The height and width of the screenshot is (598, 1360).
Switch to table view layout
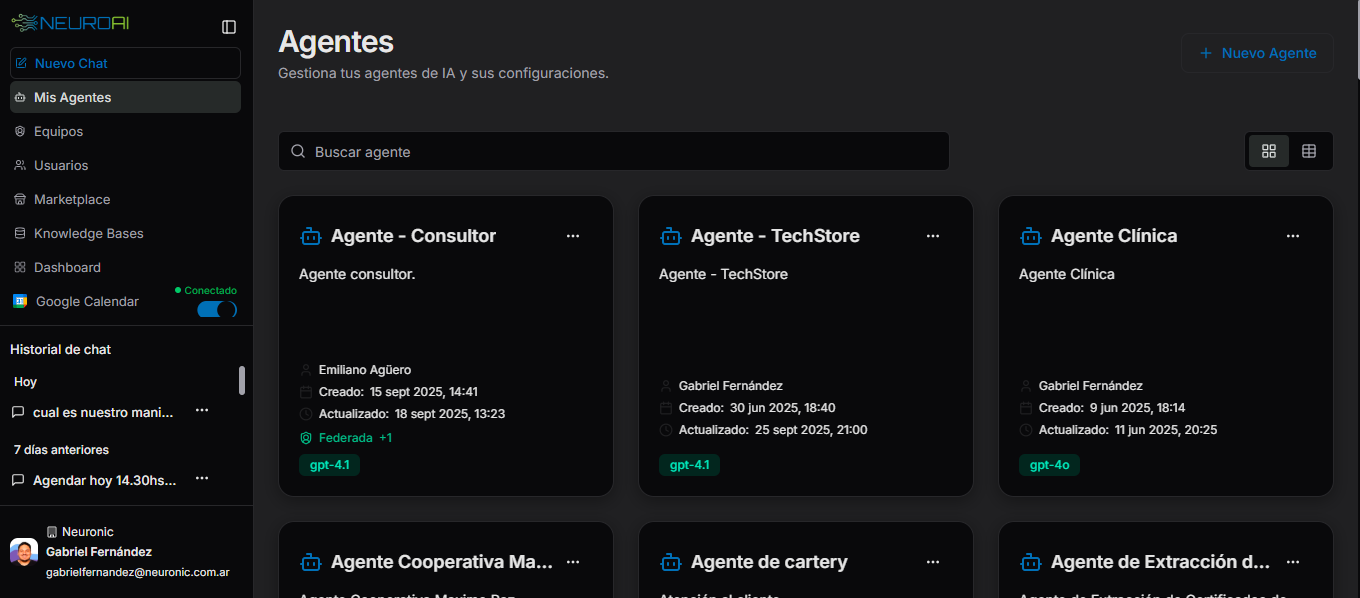point(1309,151)
